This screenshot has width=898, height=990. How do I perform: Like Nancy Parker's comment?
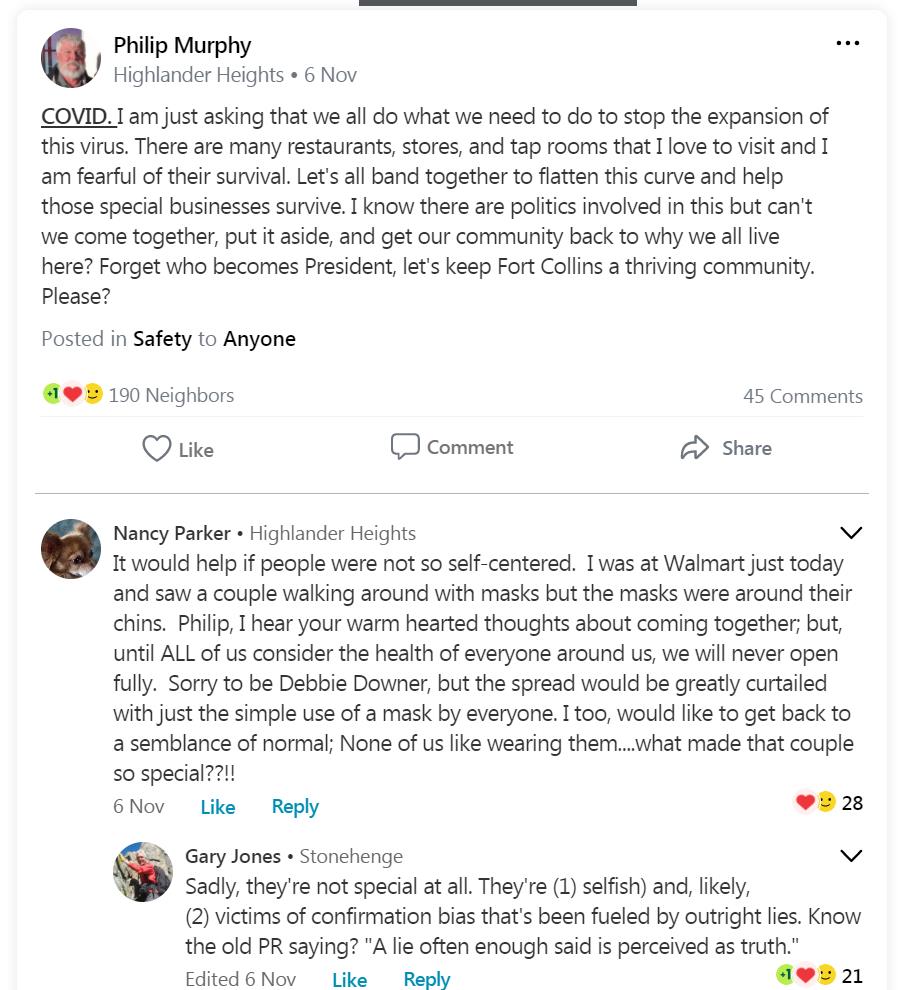pos(217,807)
